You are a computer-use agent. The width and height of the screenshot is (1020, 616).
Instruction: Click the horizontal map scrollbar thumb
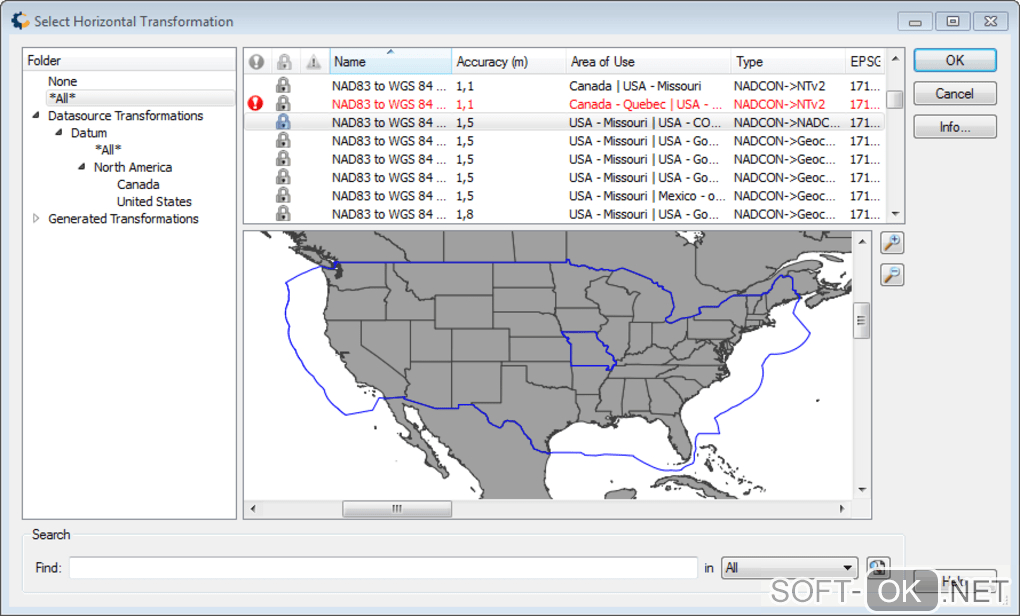397,509
